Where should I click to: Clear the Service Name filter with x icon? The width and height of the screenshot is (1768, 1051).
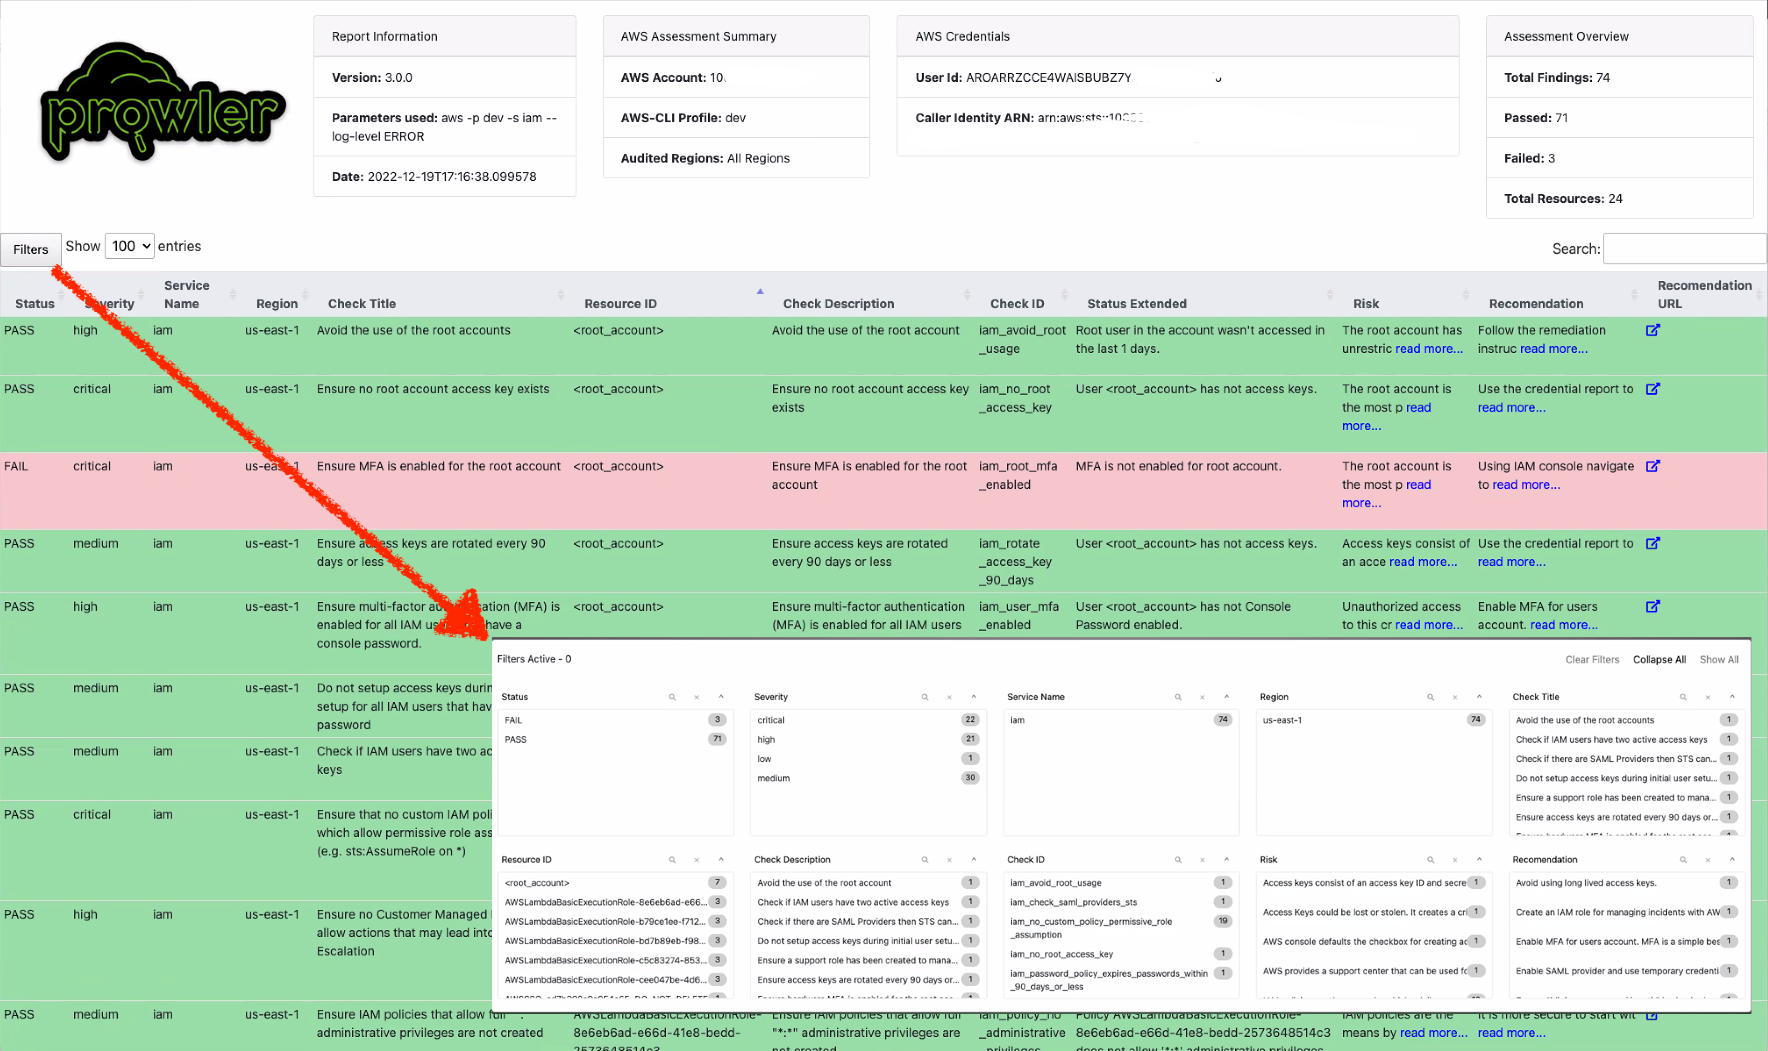coord(1202,697)
